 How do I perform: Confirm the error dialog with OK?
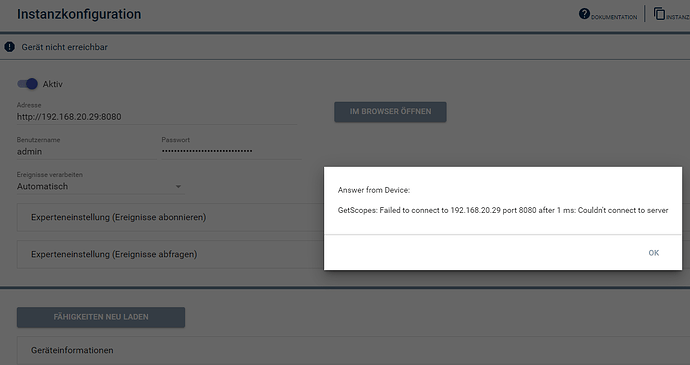click(653, 253)
